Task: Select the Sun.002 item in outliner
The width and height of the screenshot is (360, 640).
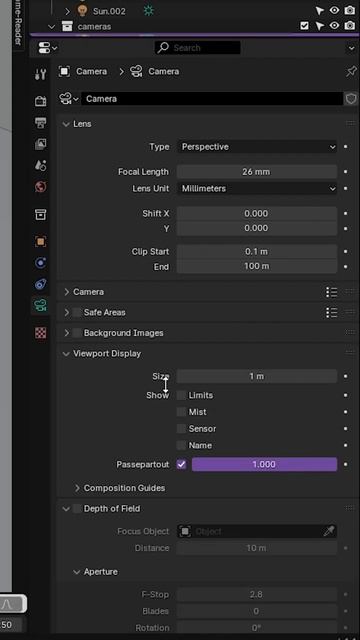Action: pyautogui.click(x=109, y=11)
